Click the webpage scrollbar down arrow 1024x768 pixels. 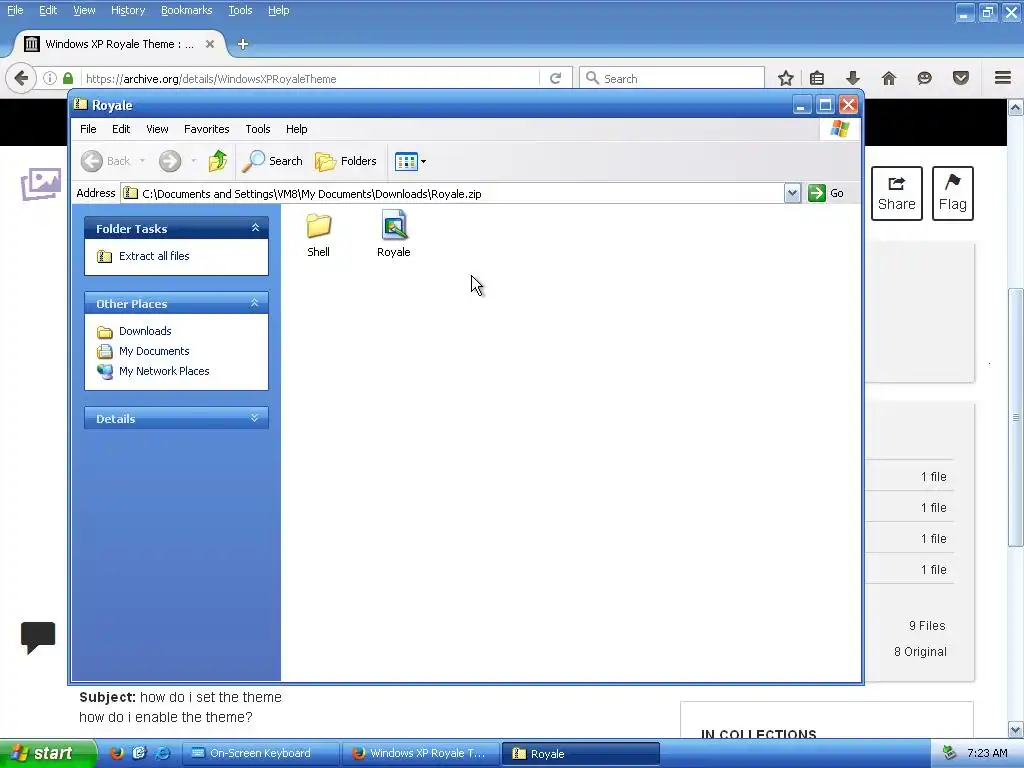[x=1016, y=729]
